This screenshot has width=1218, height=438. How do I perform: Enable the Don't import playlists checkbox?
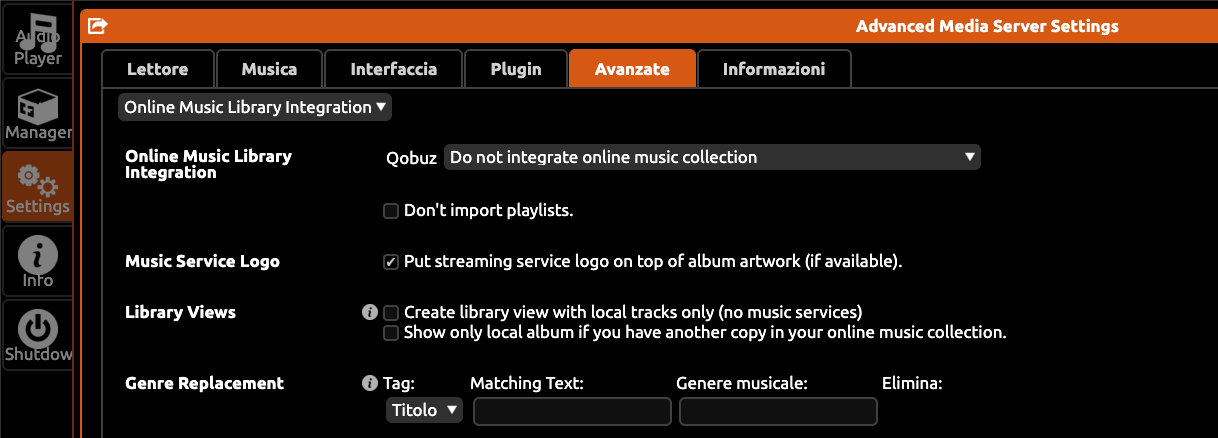[392, 211]
